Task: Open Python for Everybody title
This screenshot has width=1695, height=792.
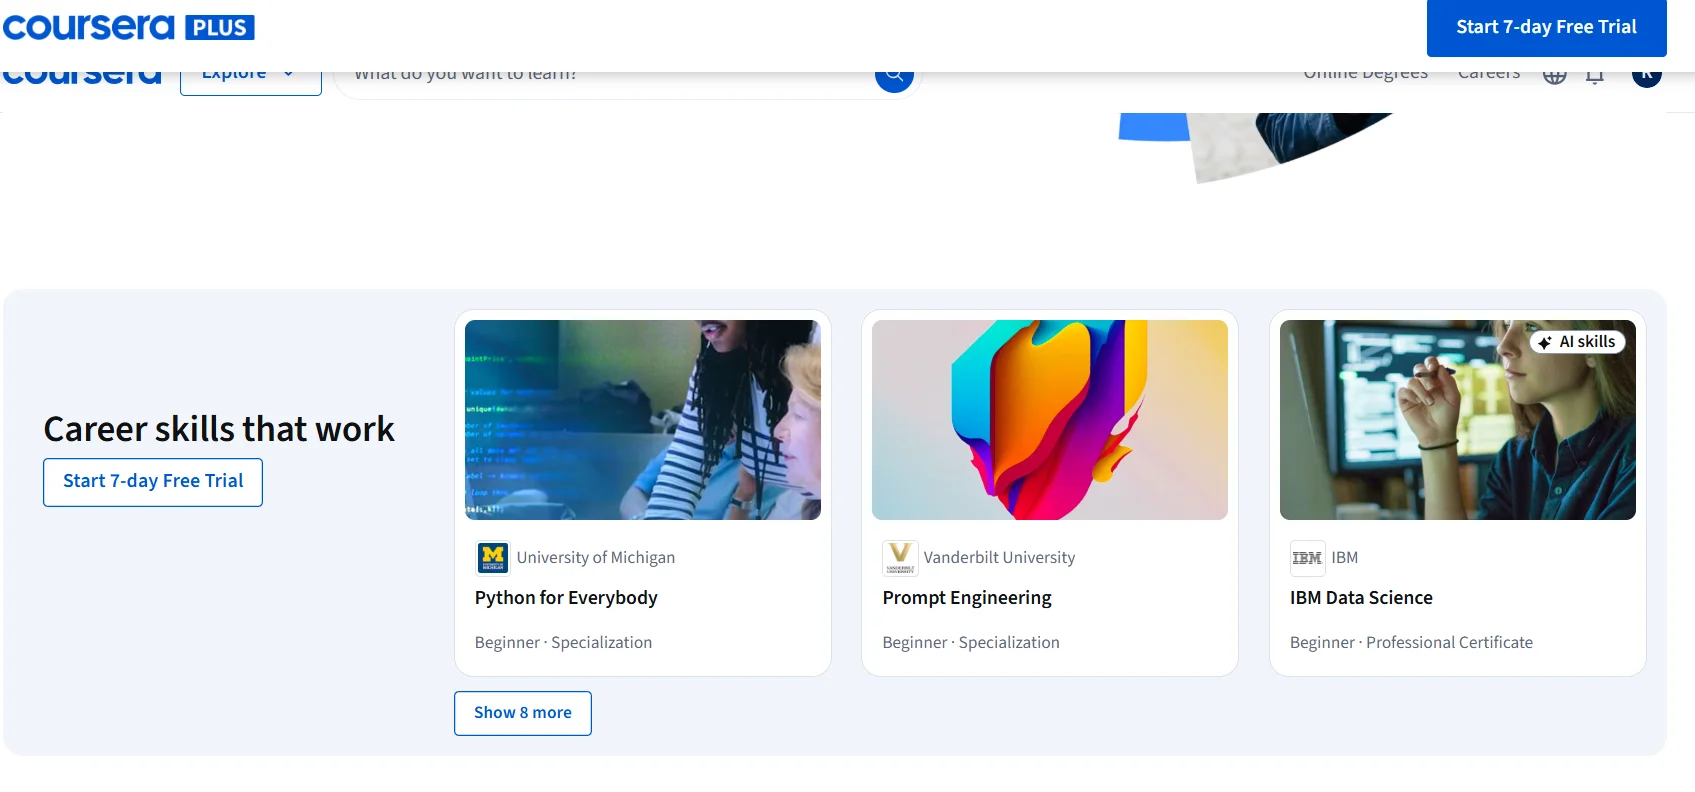Action: point(566,598)
